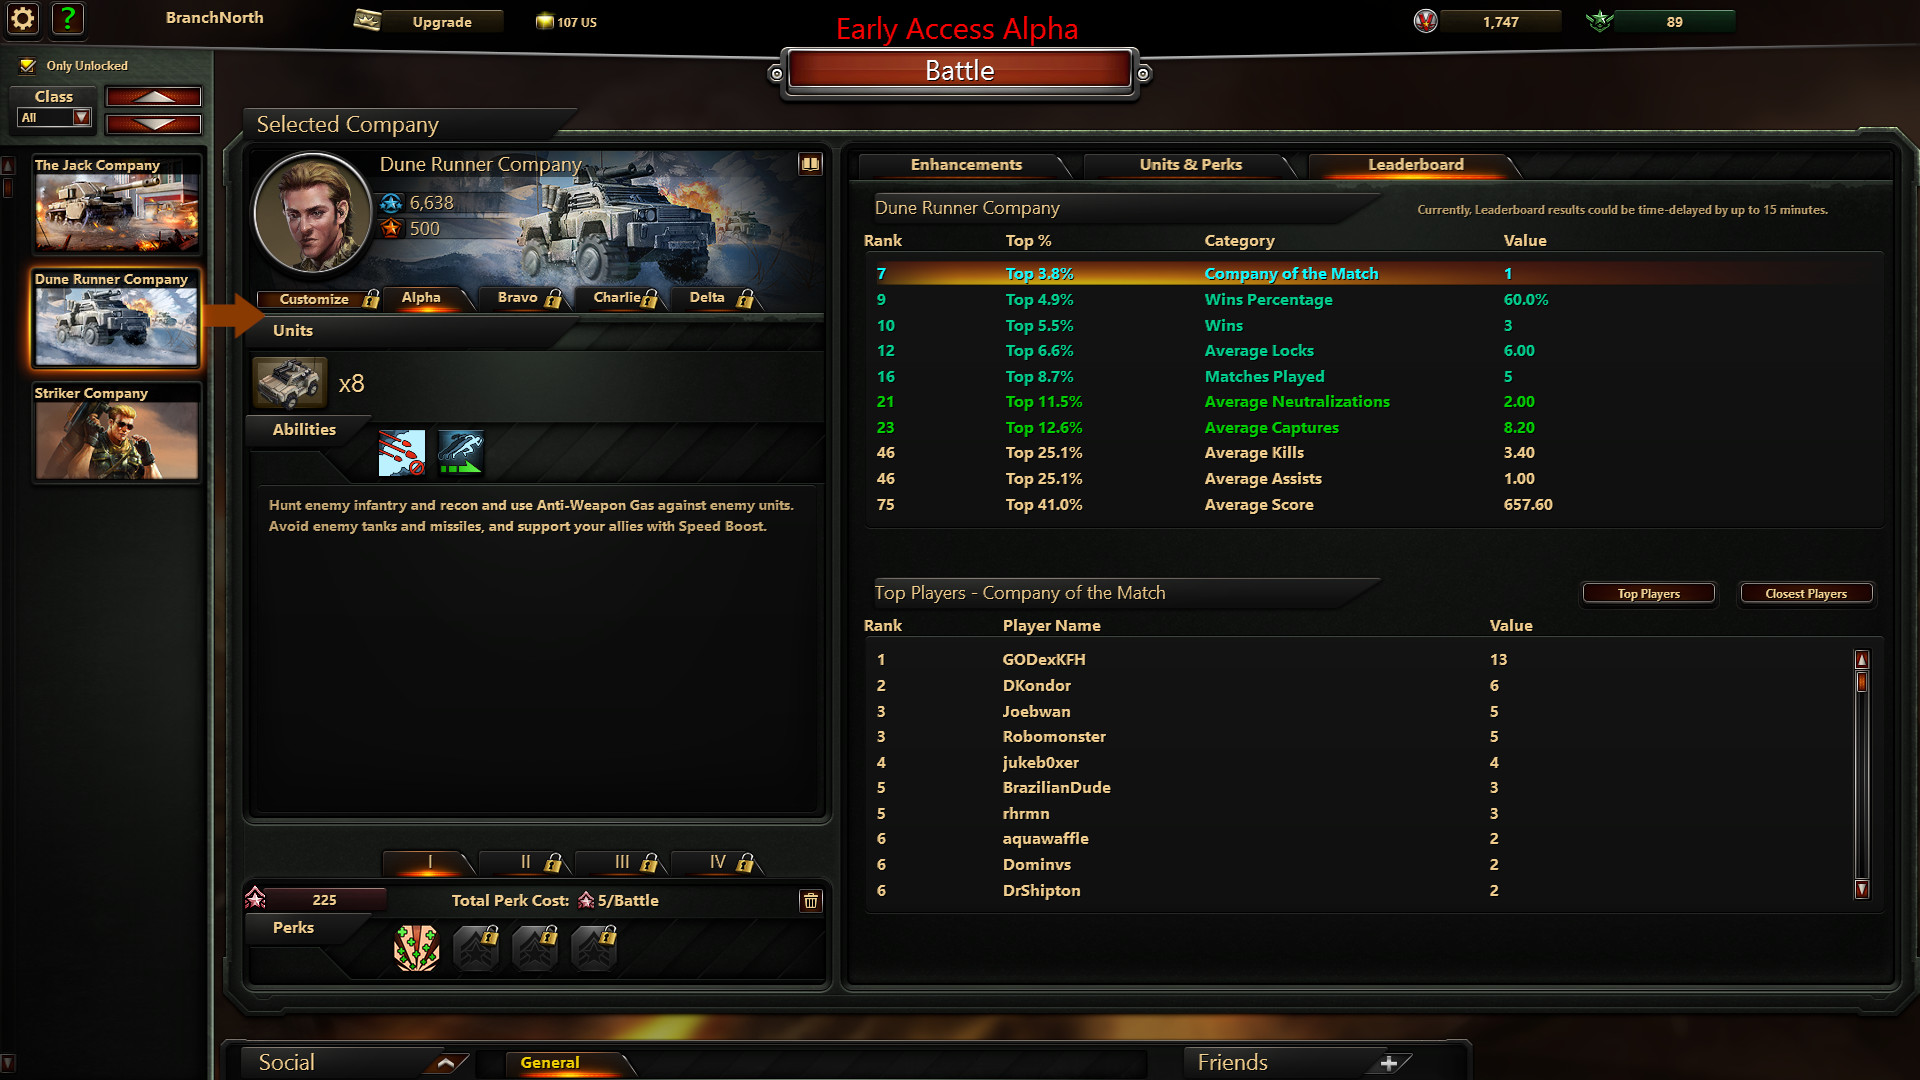This screenshot has height=1080, width=1920.
Task: Click the trash icon beside Total Perk Cost
Action: point(811,901)
